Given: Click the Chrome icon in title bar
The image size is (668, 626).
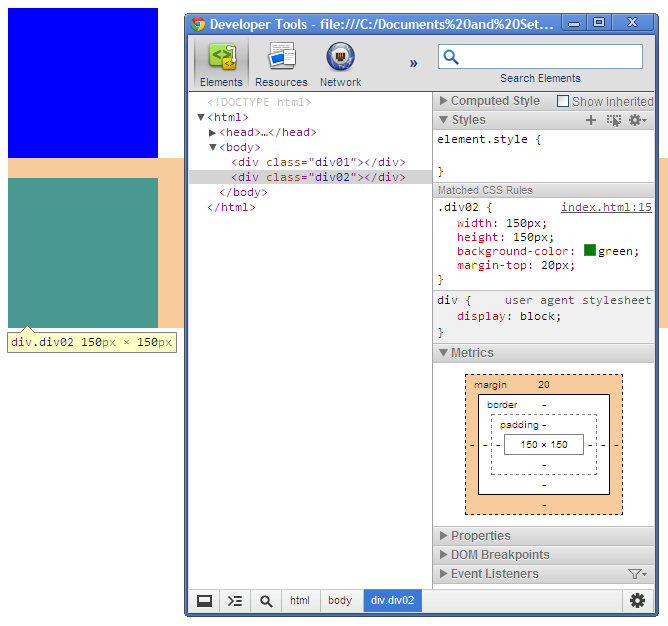Looking at the screenshot, I should [x=198, y=24].
